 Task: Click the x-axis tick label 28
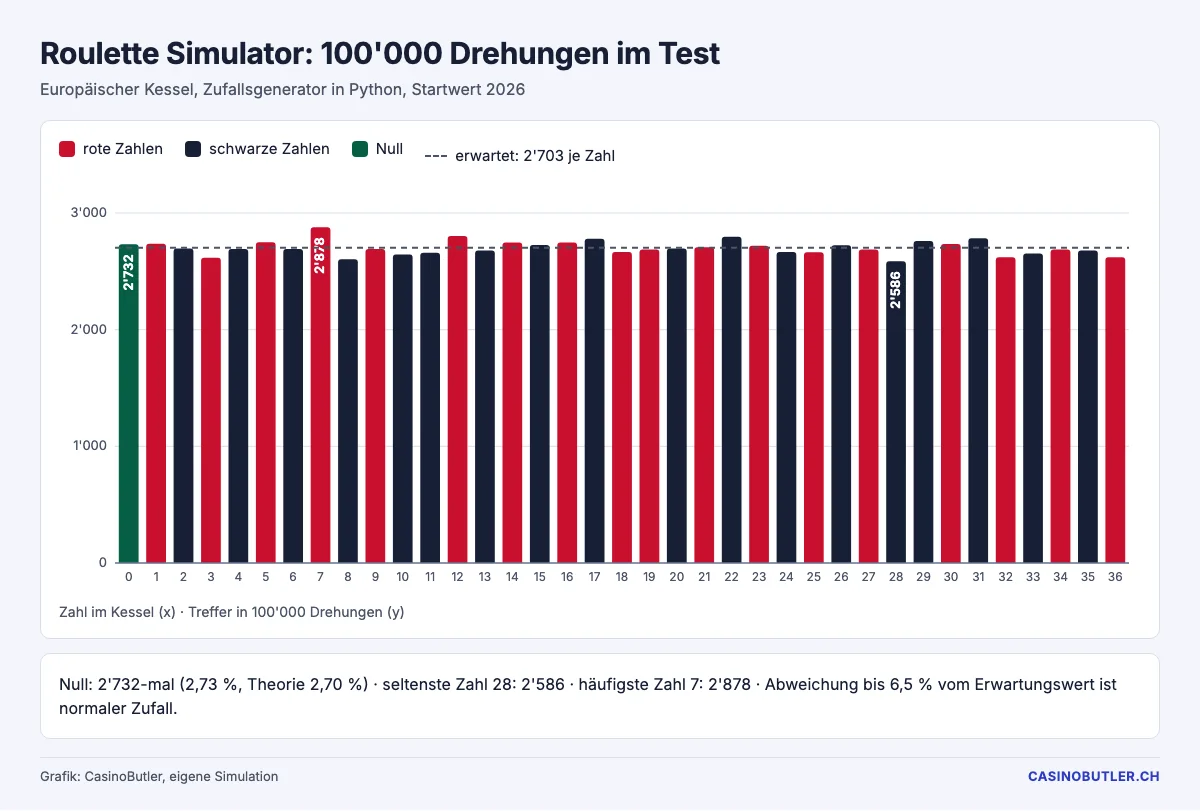[896, 577]
